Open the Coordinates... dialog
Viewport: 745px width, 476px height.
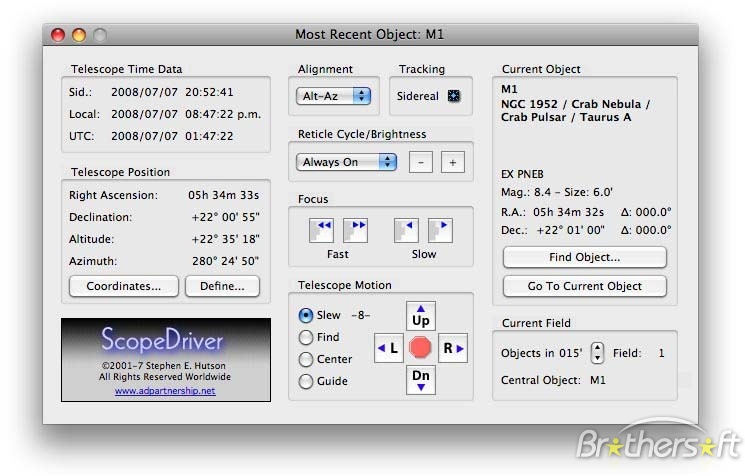pyautogui.click(x=124, y=286)
